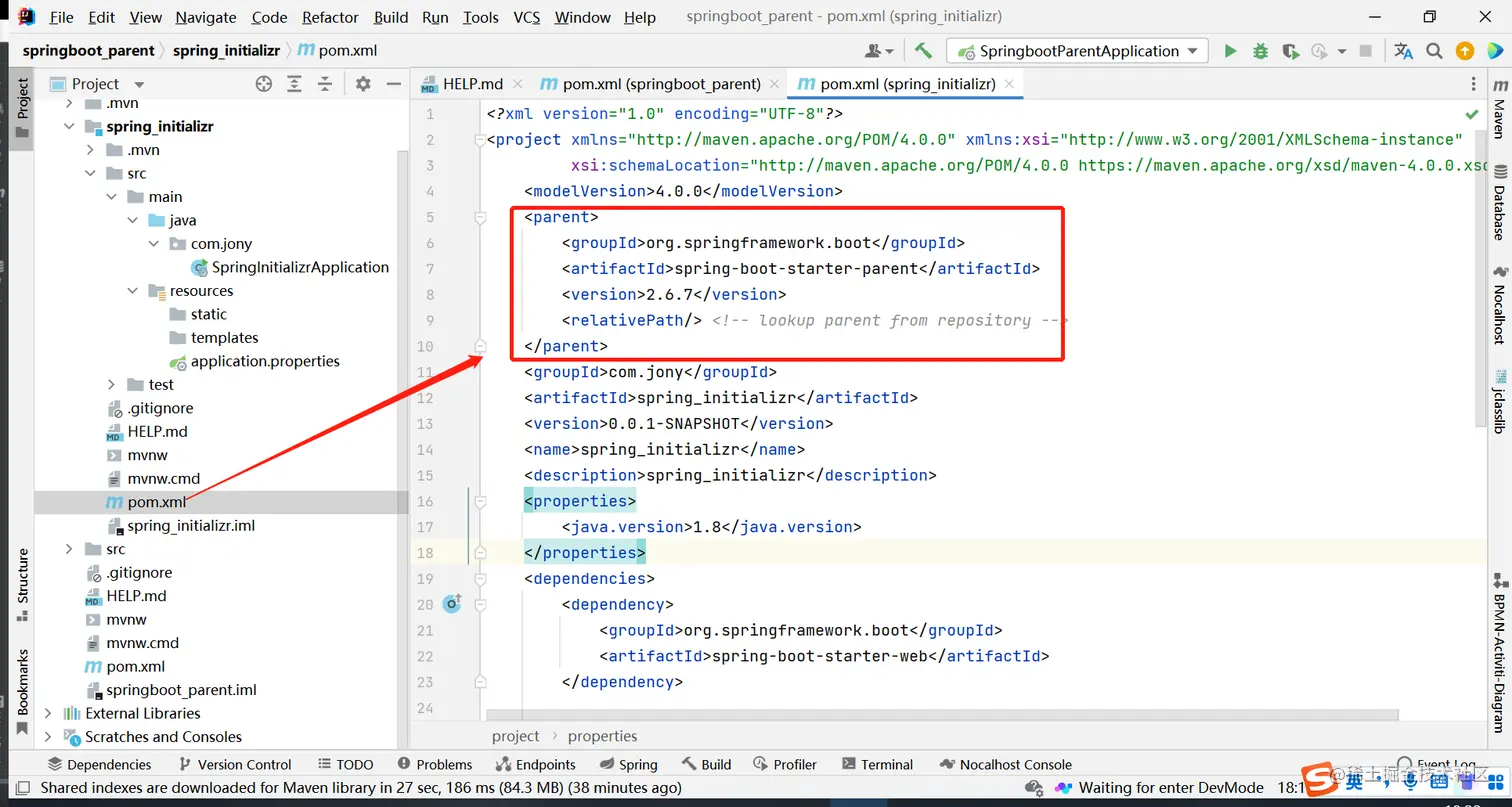Expand all items in the Project panel
The width and height of the screenshot is (1512, 807).
click(x=294, y=84)
